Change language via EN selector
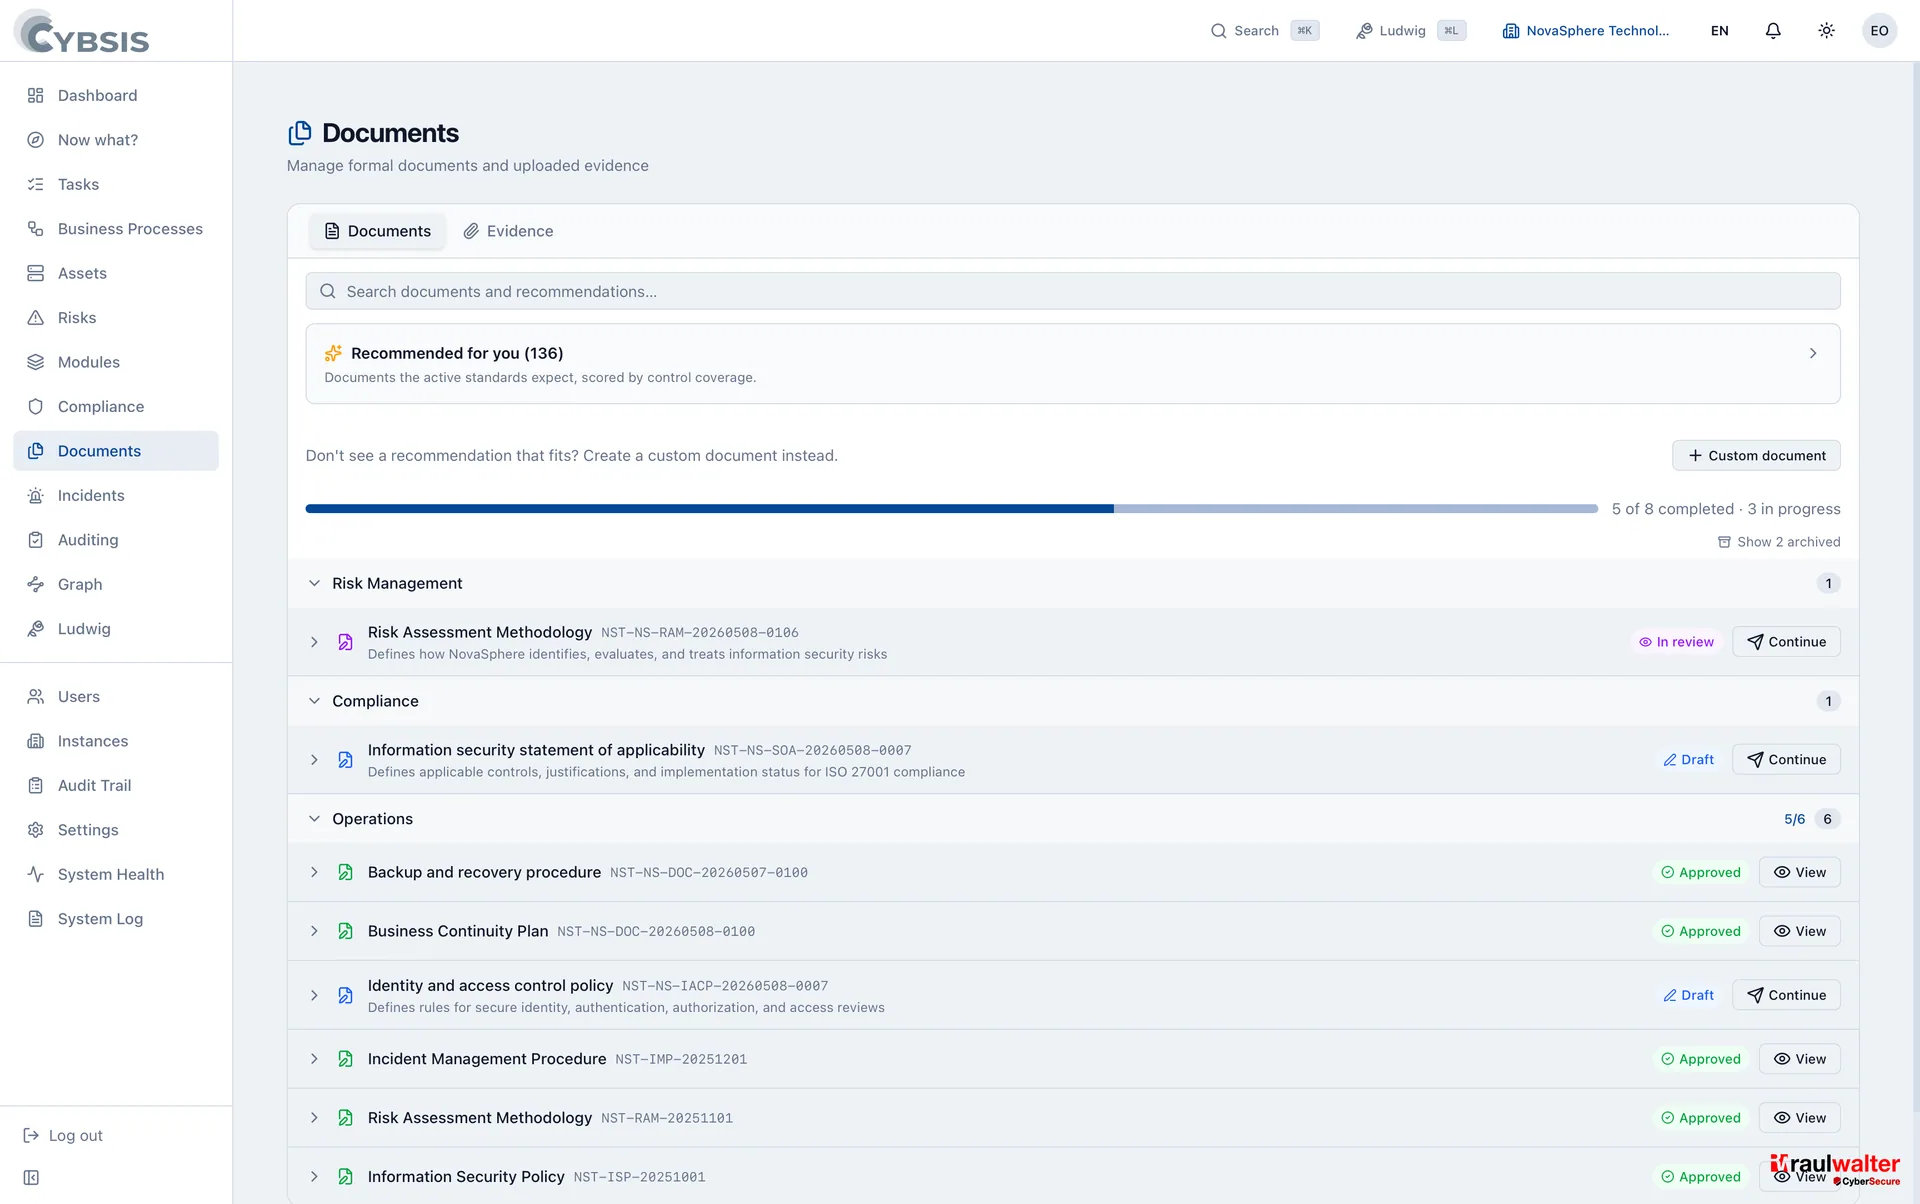This screenshot has height=1204, width=1920. point(1719,31)
